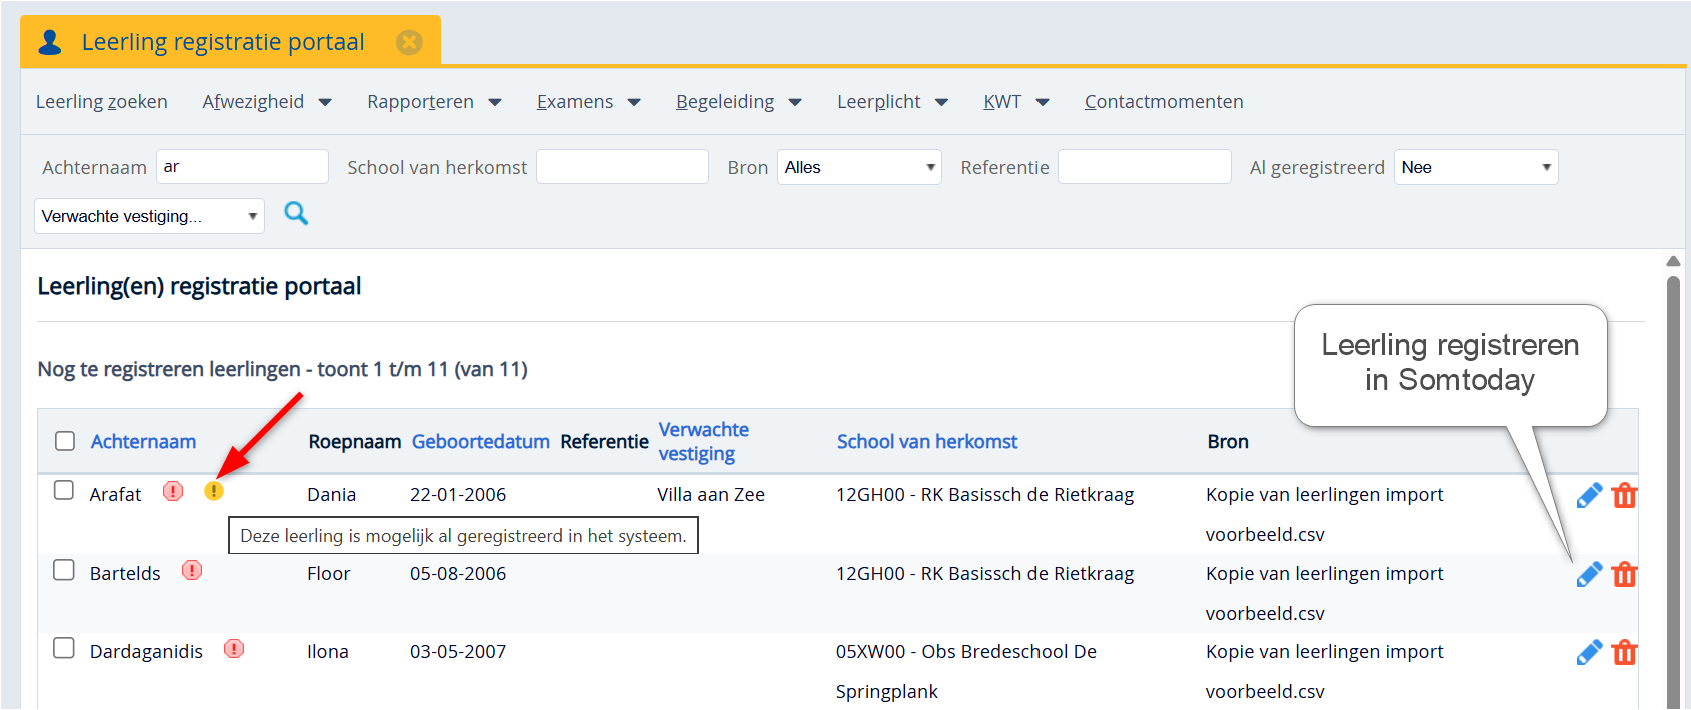Sort by School van herkomst column header

coord(927,441)
